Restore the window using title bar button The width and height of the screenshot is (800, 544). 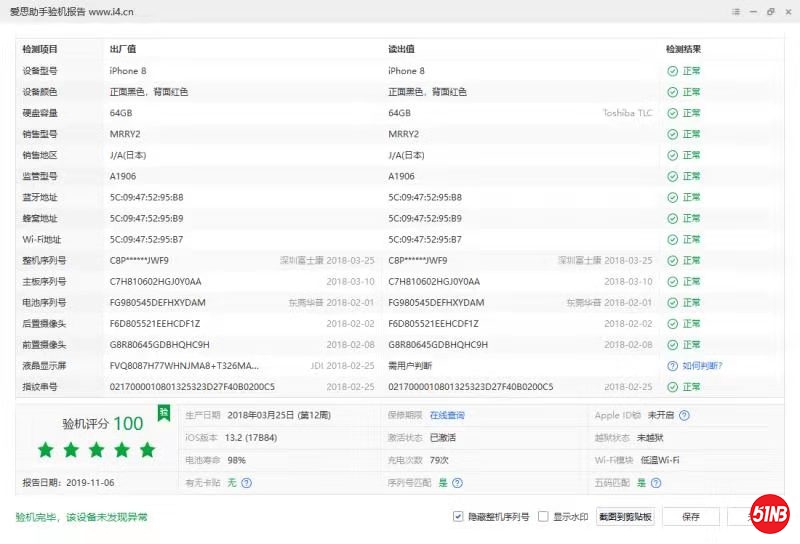(770, 12)
